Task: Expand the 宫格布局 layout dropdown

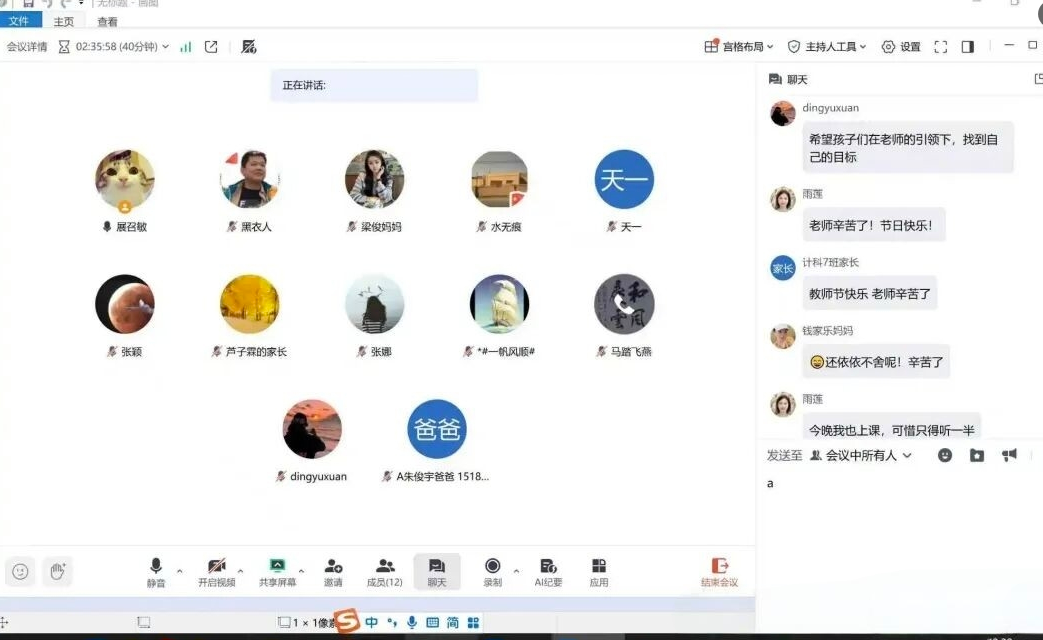Action: 741,47
